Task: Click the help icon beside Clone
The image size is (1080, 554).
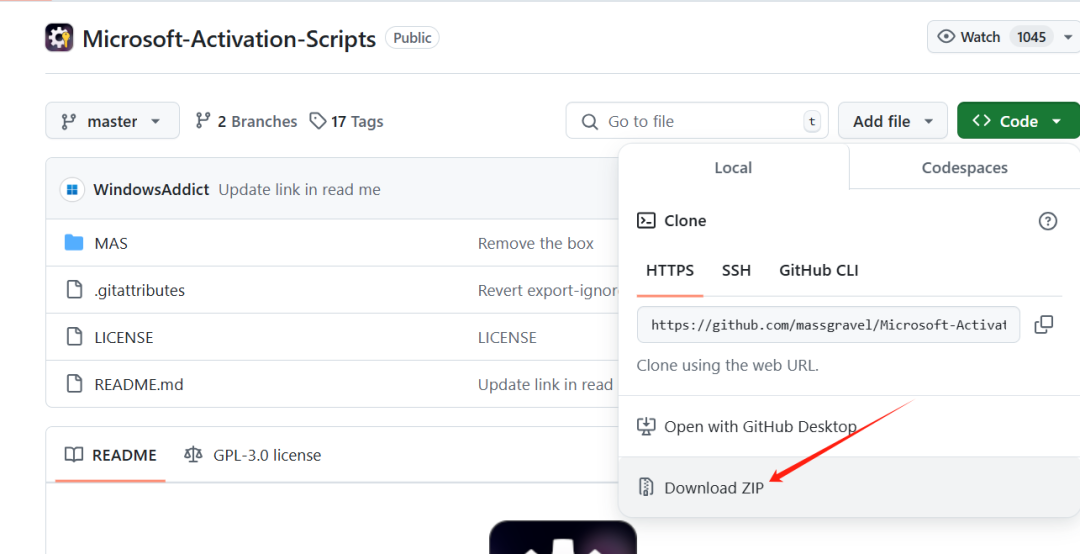Action: pyautogui.click(x=1047, y=221)
